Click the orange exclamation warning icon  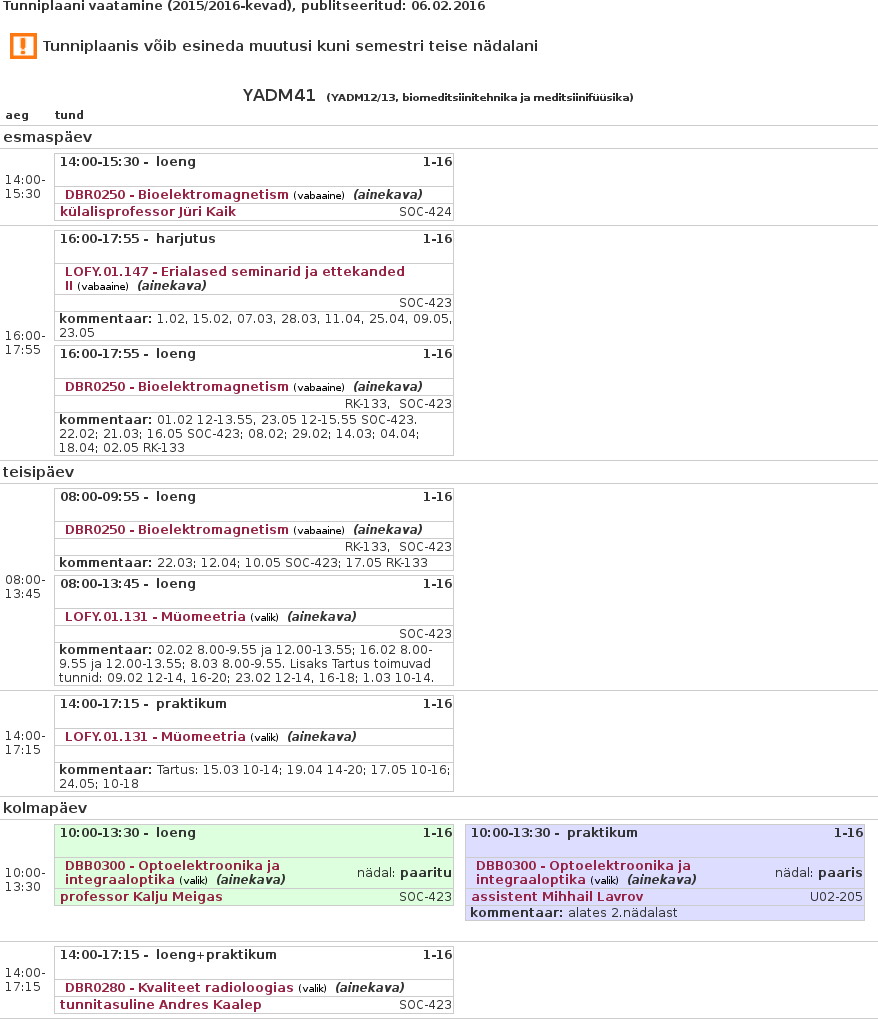coord(23,46)
